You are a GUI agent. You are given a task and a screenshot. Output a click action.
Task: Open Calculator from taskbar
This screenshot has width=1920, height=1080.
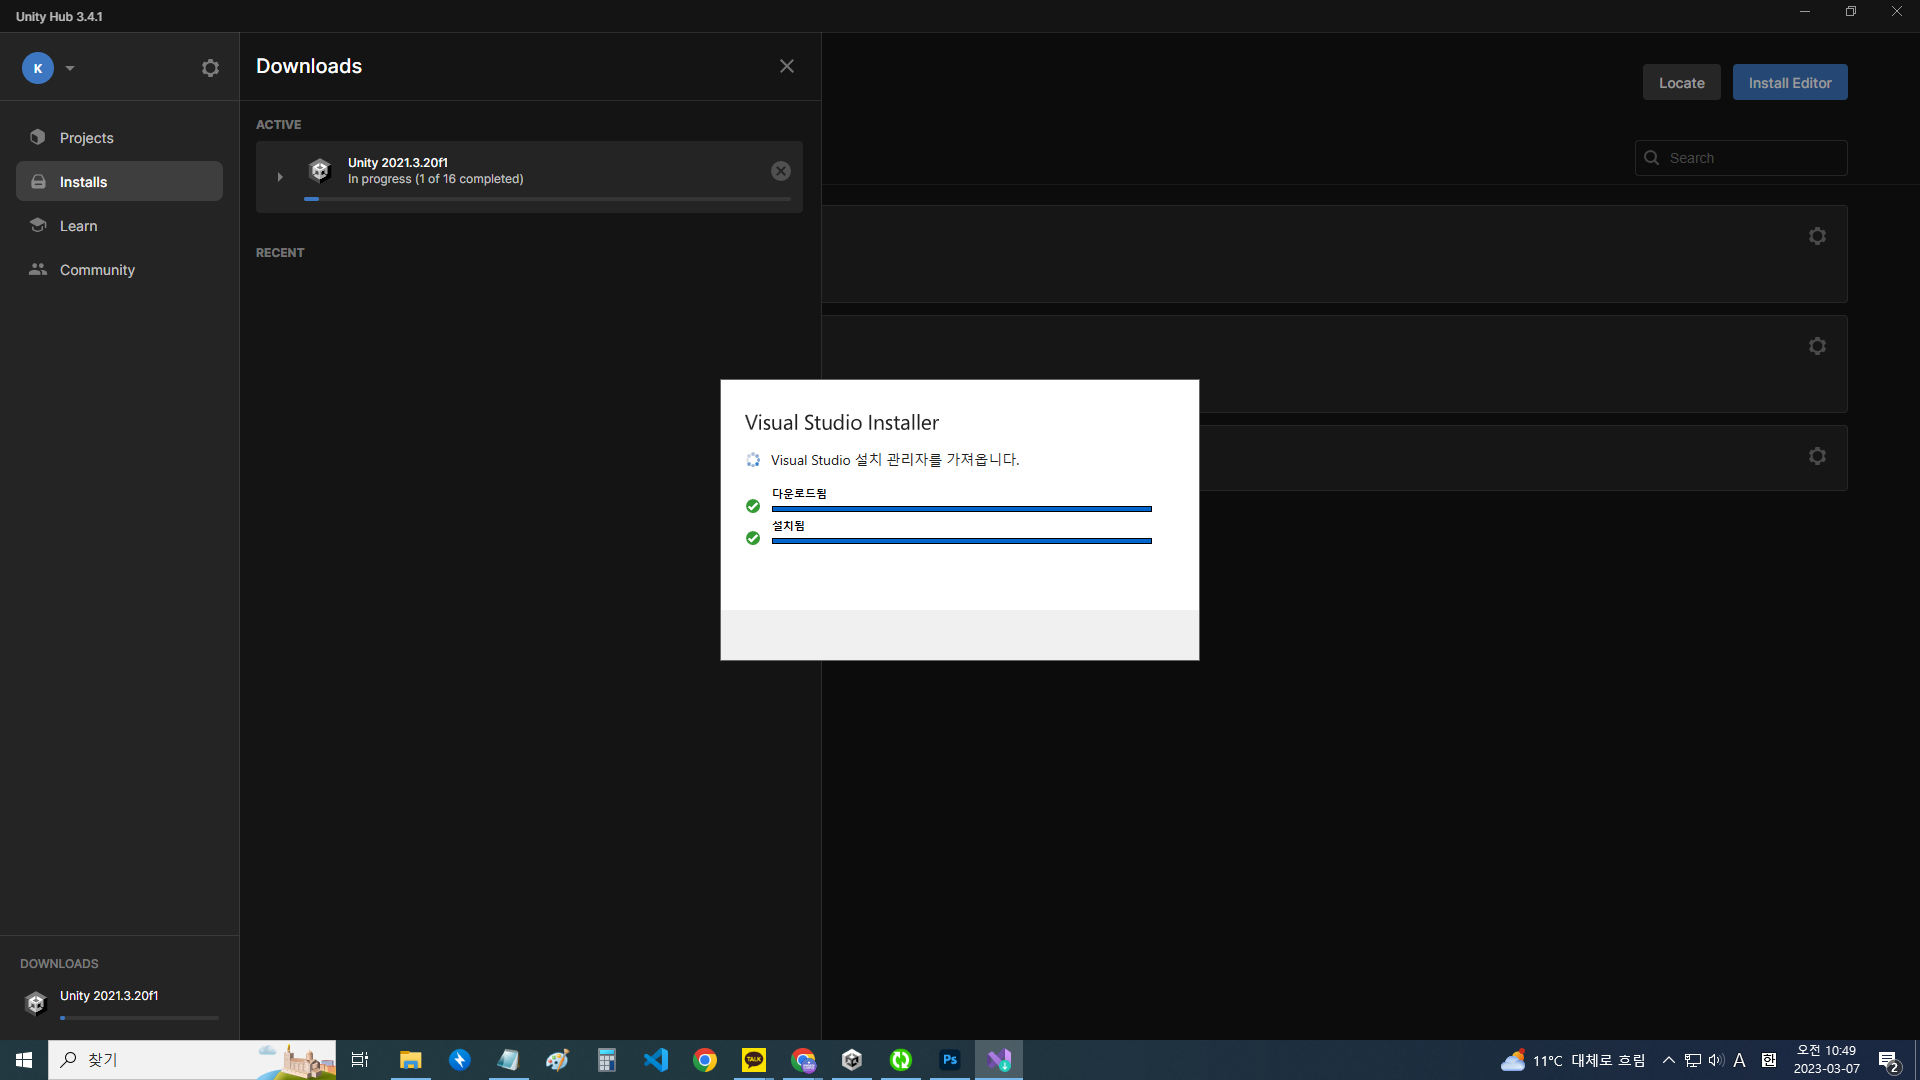click(x=606, y=1060)
